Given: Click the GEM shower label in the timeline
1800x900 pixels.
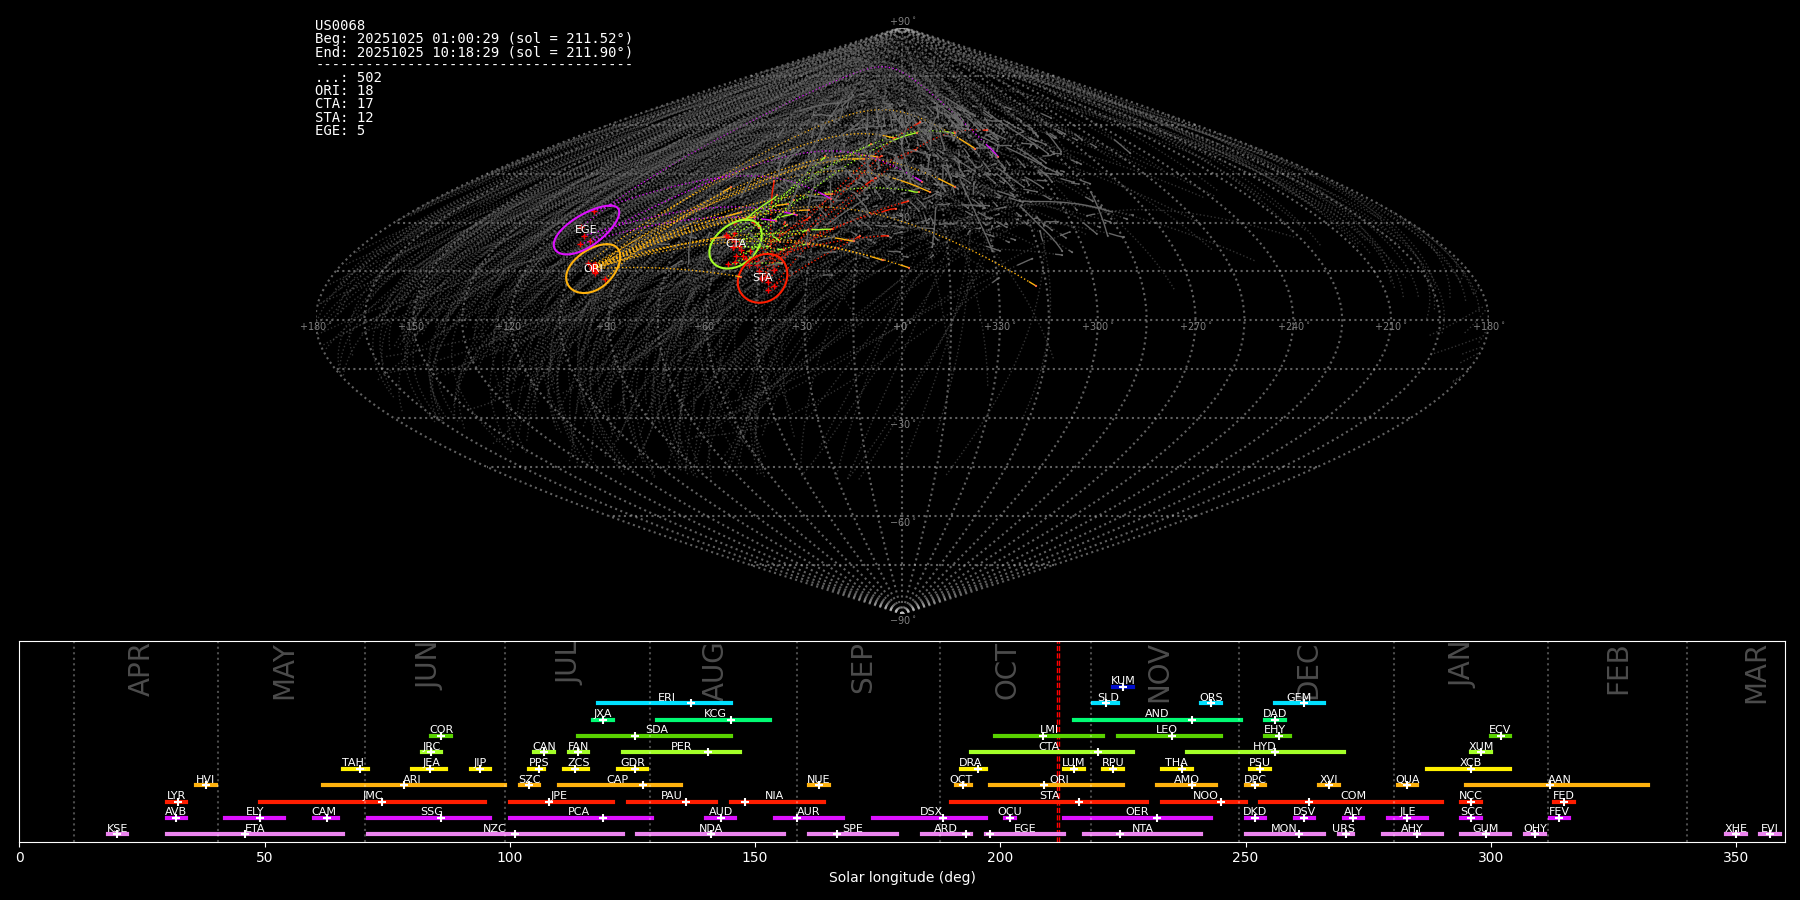Looking at the screenshot, I should (1299, 698).
